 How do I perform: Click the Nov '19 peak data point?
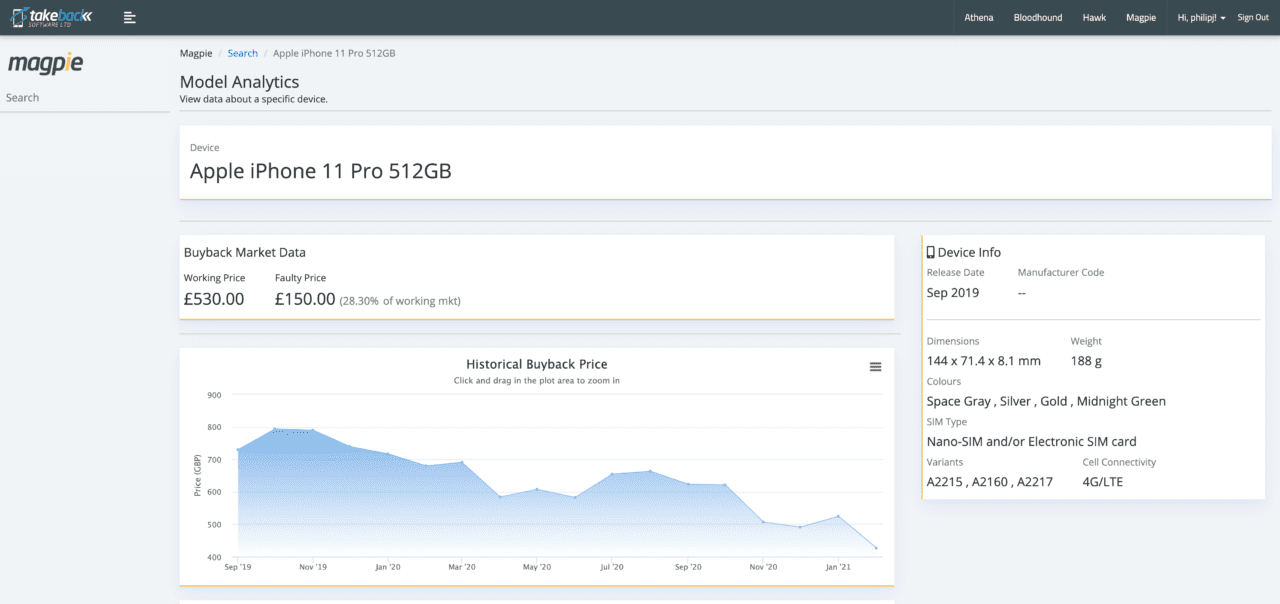pyautogui.click(x=313, y=431)
